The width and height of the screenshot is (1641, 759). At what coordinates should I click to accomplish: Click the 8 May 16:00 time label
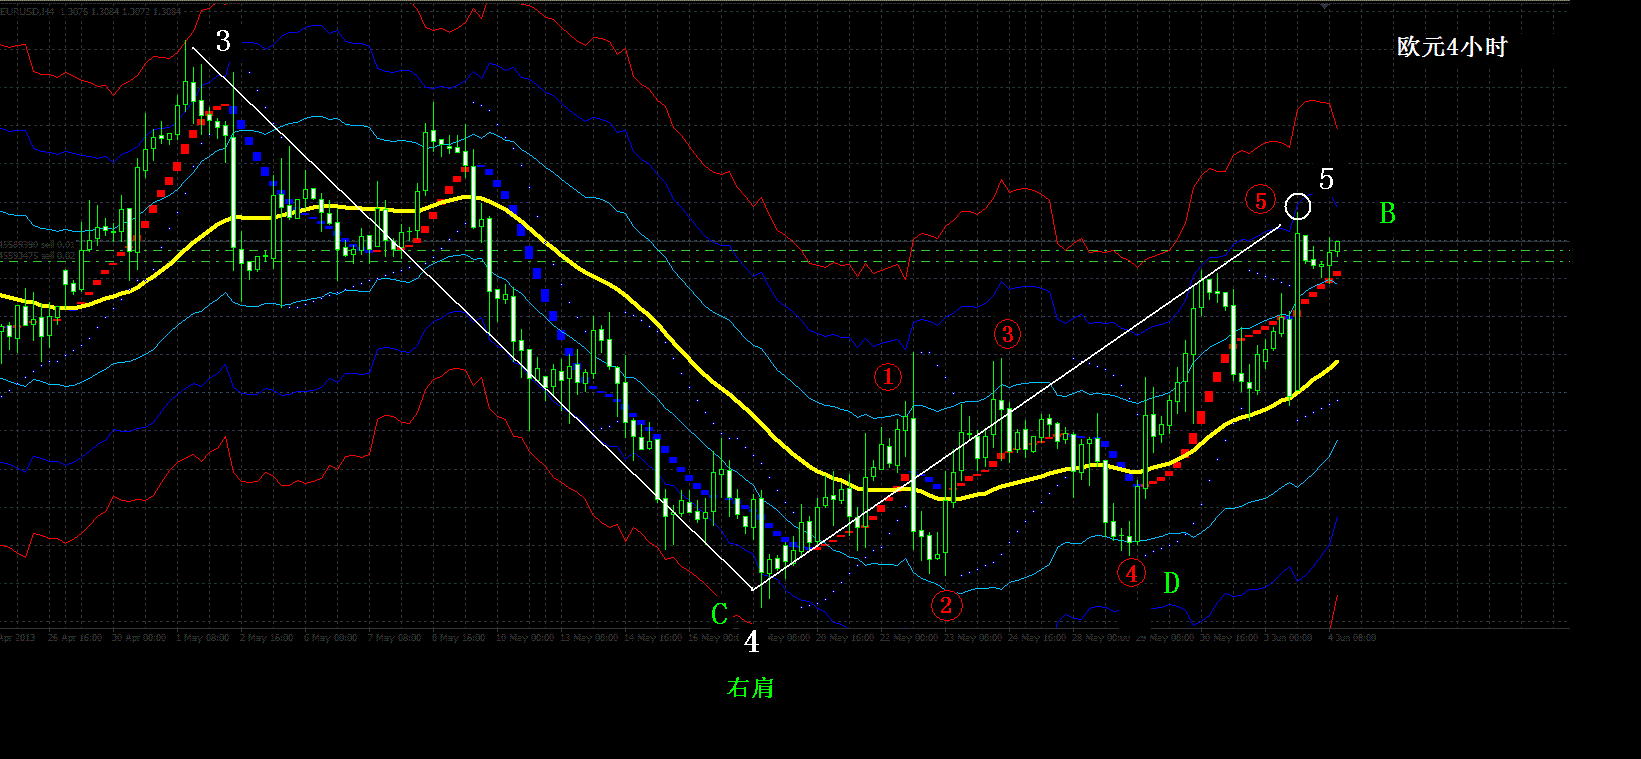point(459,638)
